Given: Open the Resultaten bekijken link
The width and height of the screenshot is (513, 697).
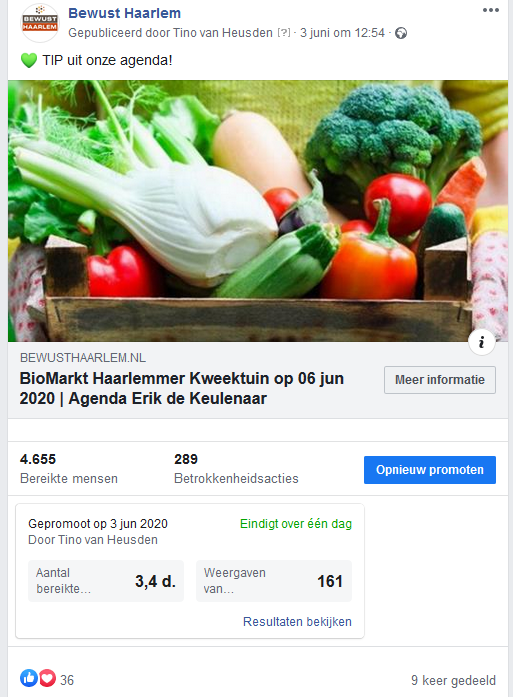Looking at the screenshot, I should coord(297,621).
